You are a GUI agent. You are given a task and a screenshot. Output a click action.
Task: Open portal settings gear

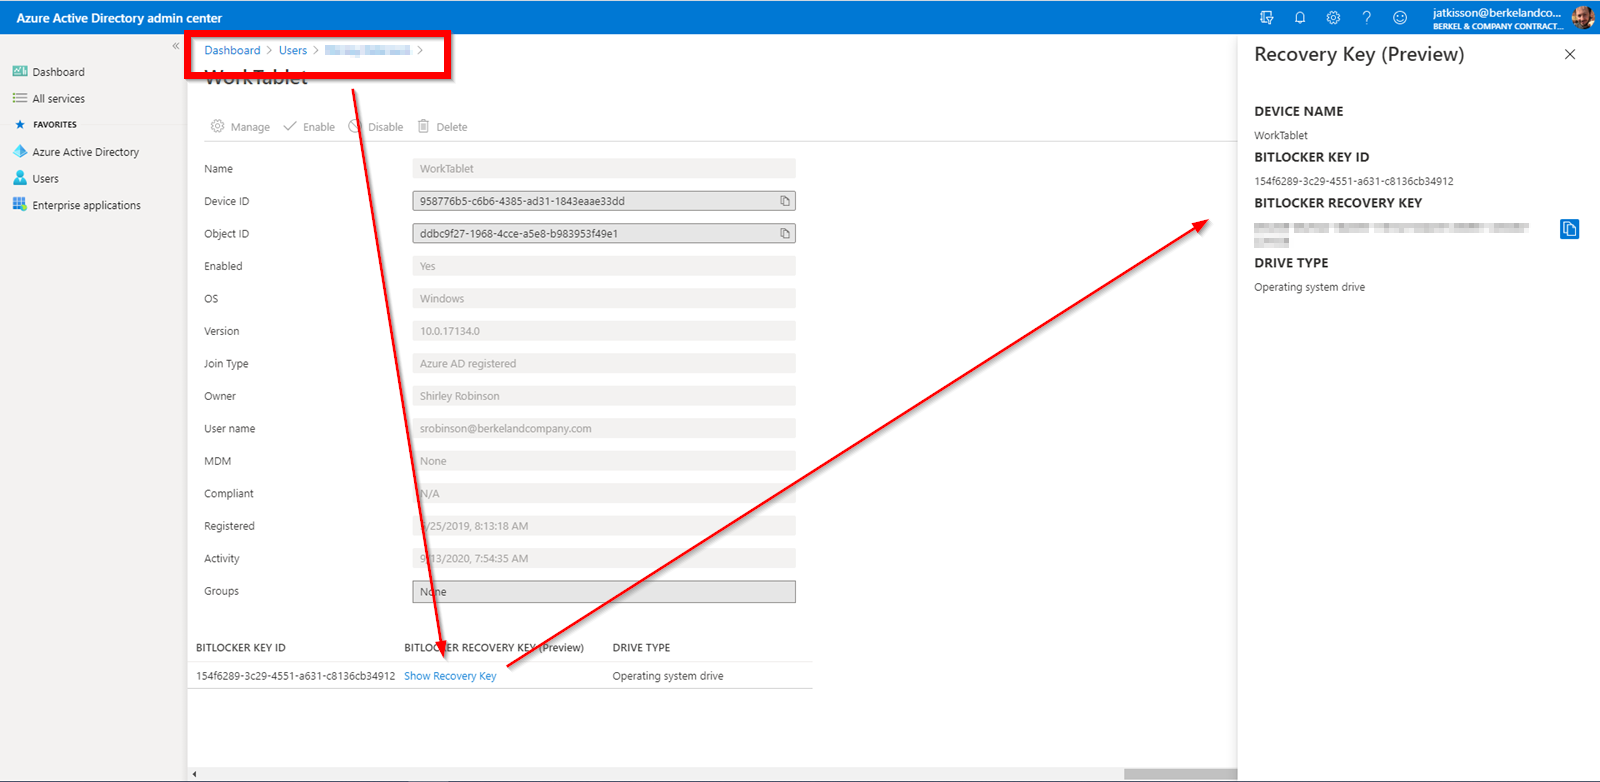pos(1333,17)
